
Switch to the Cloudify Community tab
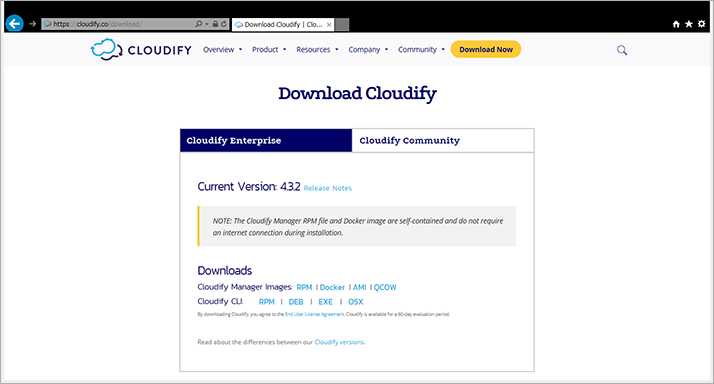[443, 140]
